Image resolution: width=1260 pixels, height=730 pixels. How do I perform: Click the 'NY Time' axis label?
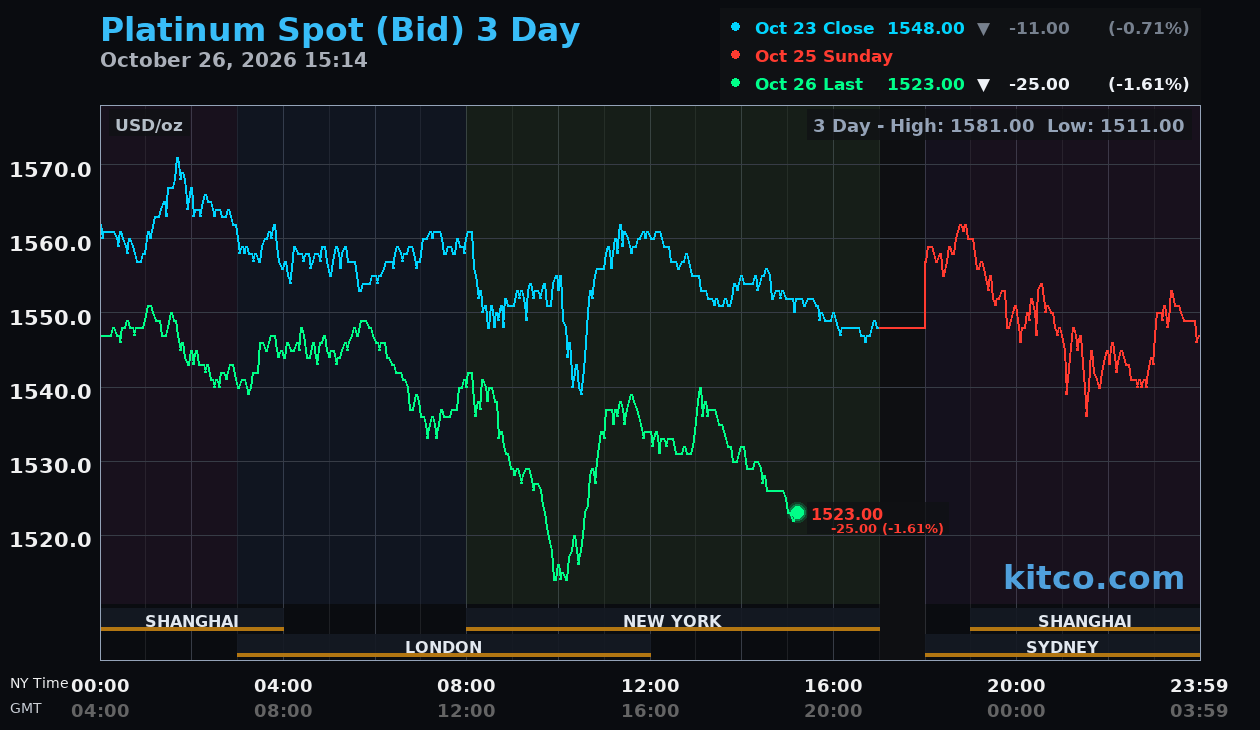click(39, 683)
